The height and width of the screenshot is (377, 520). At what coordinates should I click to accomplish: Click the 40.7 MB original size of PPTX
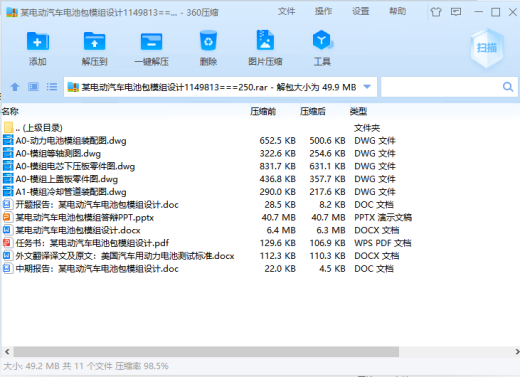[279, 217]
